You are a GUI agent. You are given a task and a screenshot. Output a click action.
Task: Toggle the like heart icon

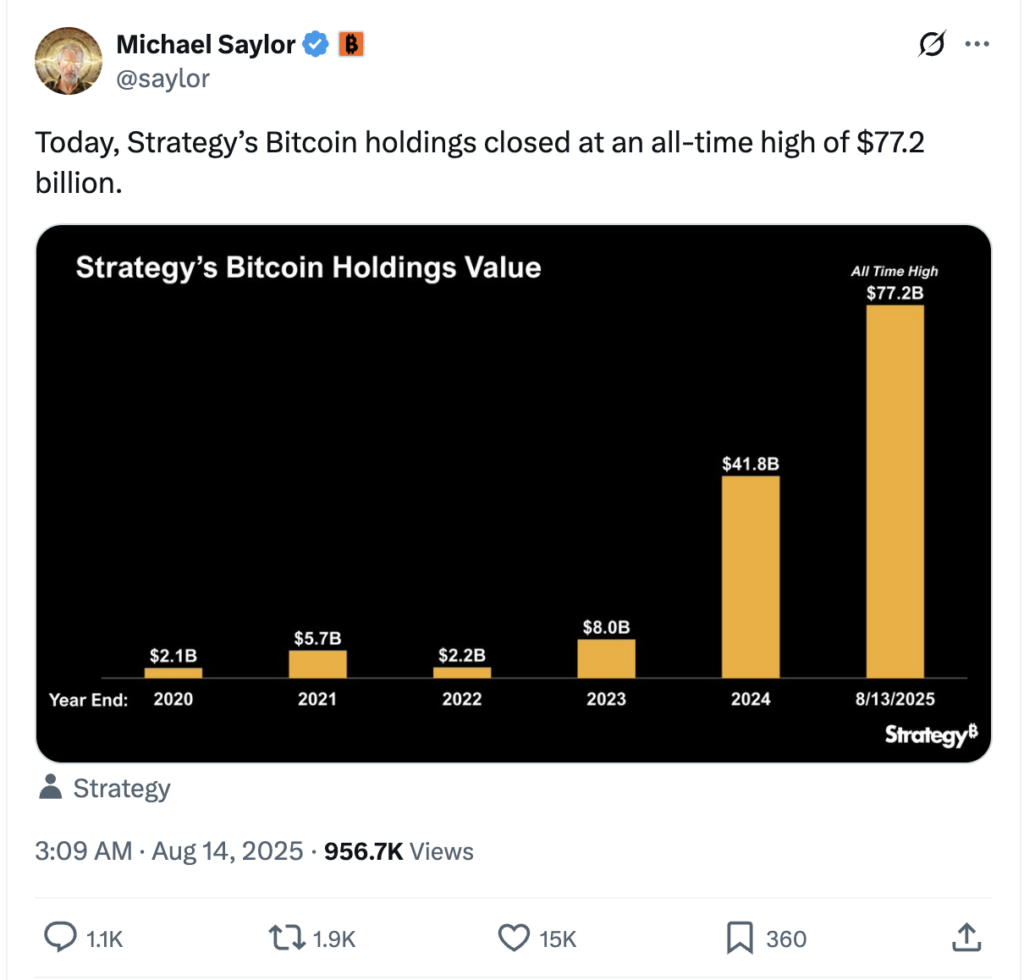(x=513, y=938)
